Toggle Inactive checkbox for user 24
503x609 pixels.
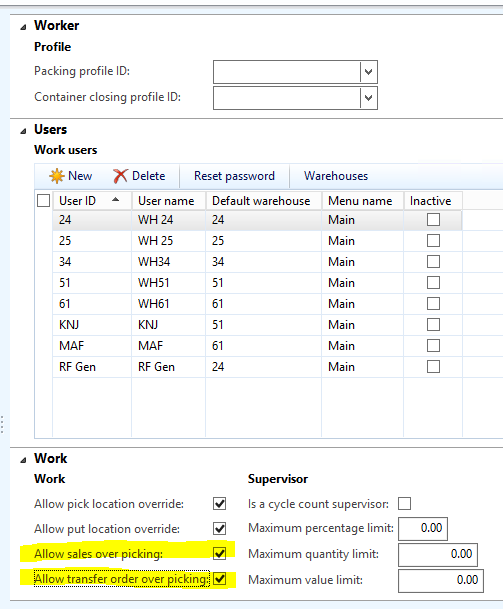tap(433, 219)
